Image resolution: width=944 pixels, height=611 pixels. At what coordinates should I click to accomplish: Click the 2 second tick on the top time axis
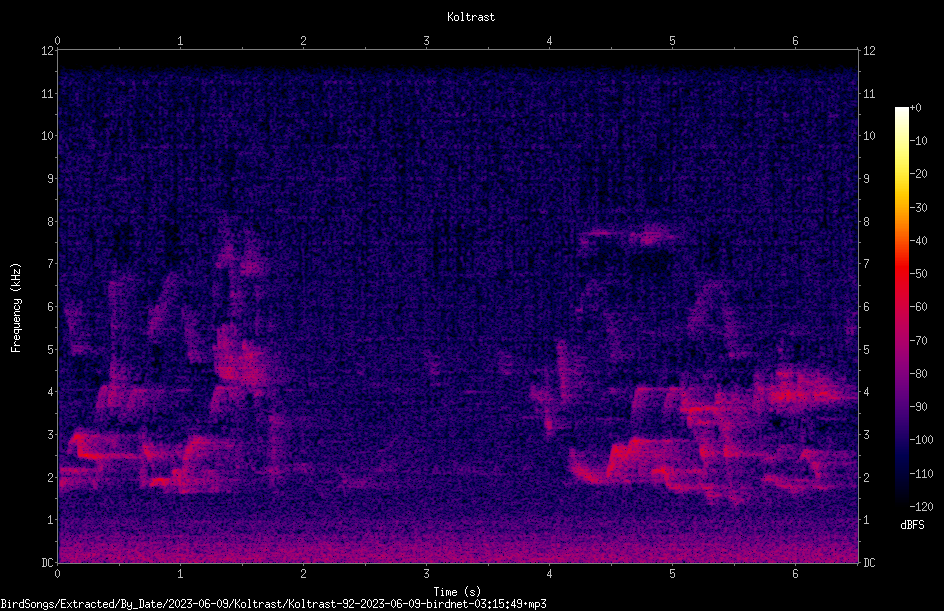303,41
